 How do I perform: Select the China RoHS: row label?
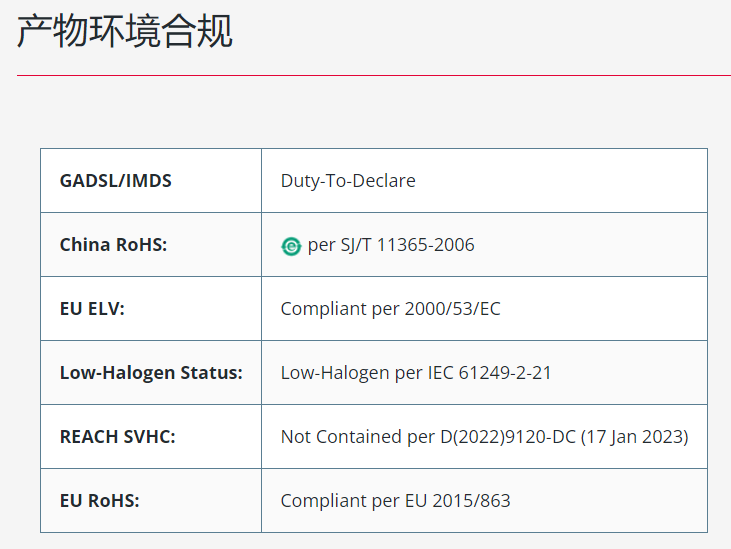pos(113,245)
